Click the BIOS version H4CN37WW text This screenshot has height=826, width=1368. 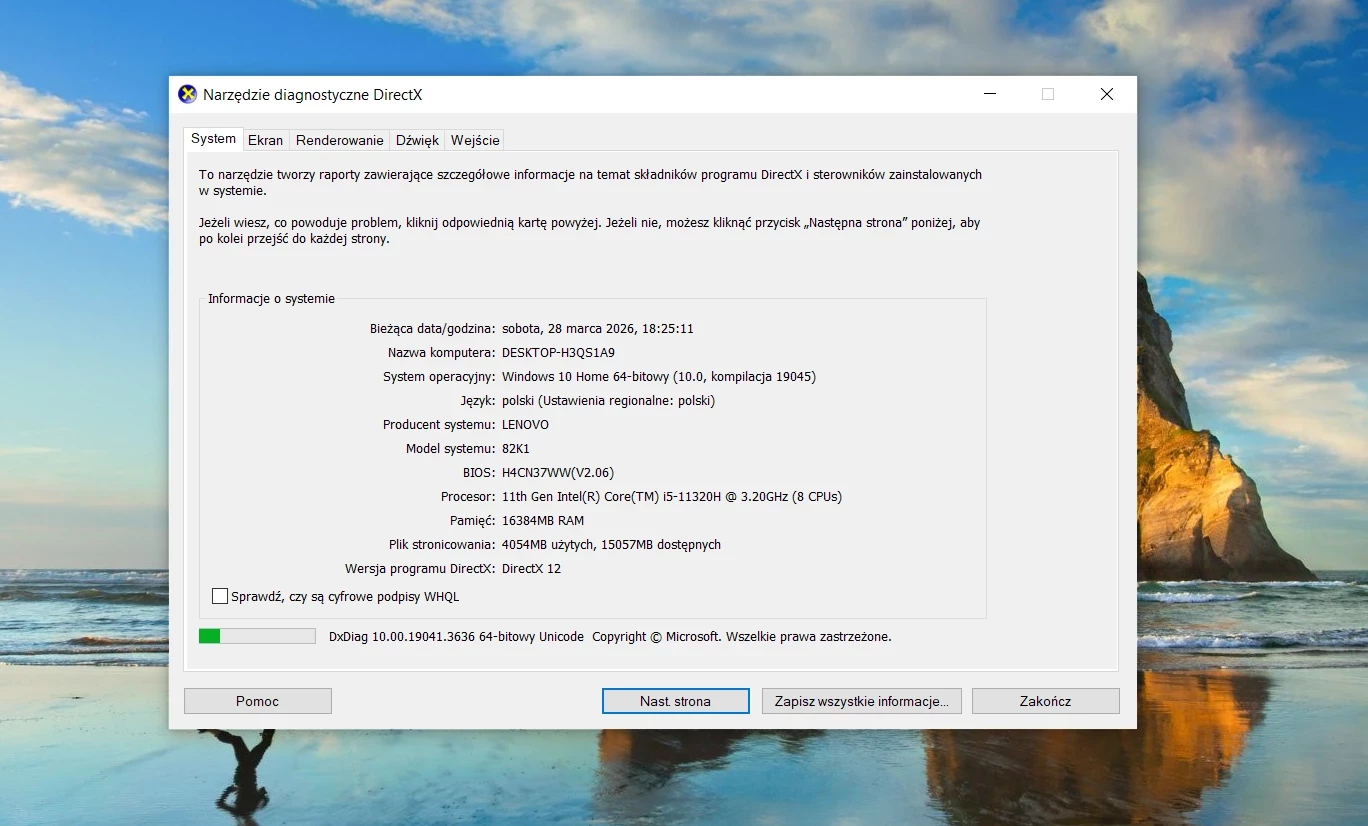pyautogui.click(x=558, y=473)
